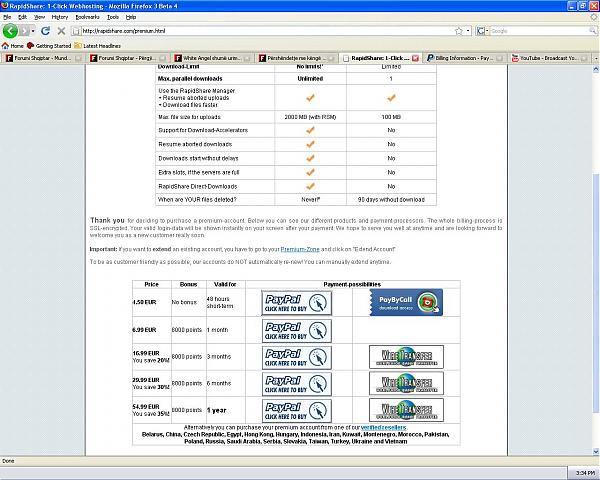Click PayPal button for 16.99 EUR plan

point(297,358)
